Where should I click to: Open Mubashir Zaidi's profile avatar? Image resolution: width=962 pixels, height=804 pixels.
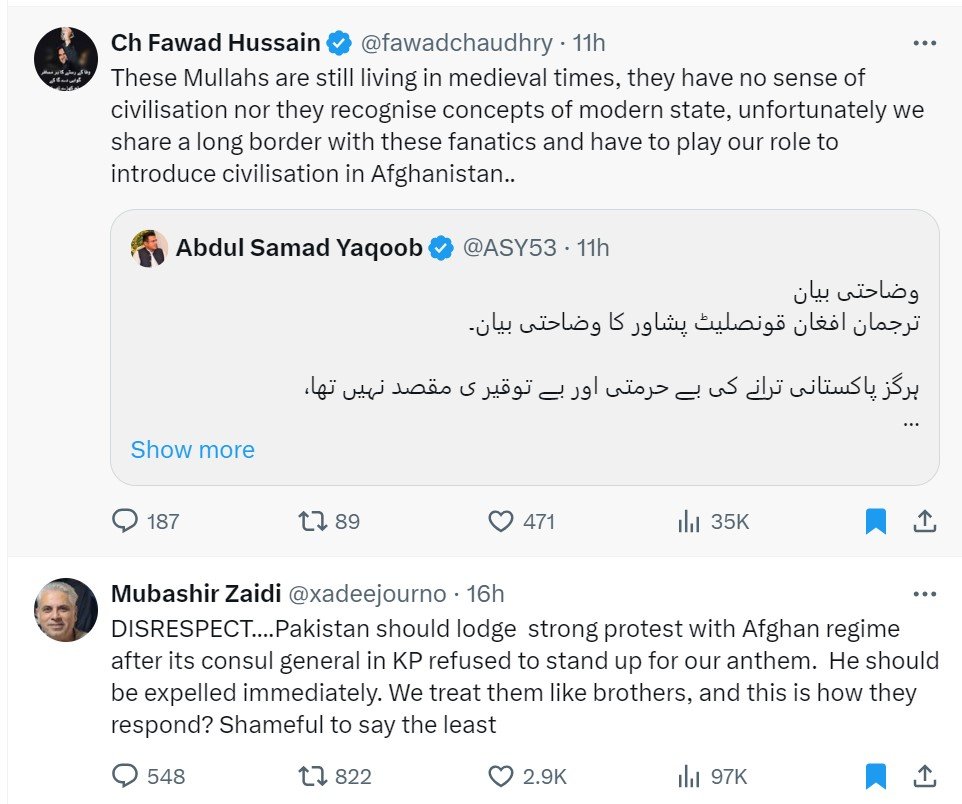coord(66,610)
